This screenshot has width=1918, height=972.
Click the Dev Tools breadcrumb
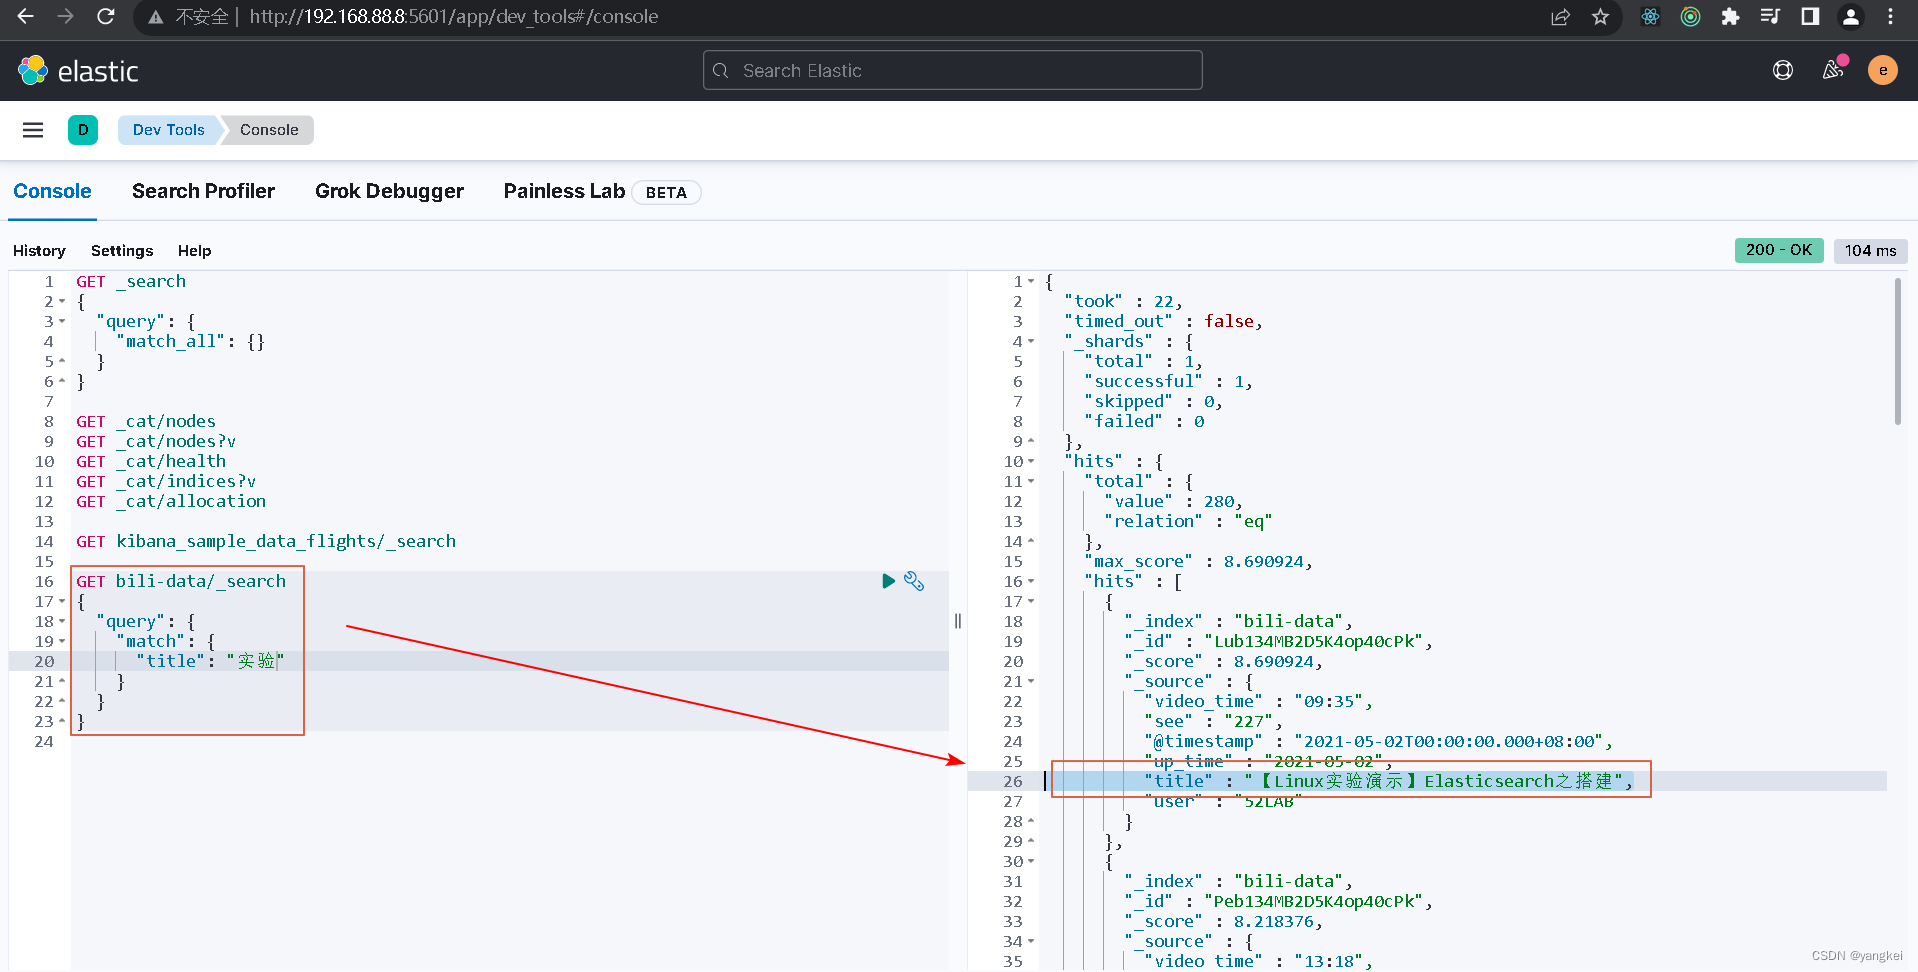168,130
